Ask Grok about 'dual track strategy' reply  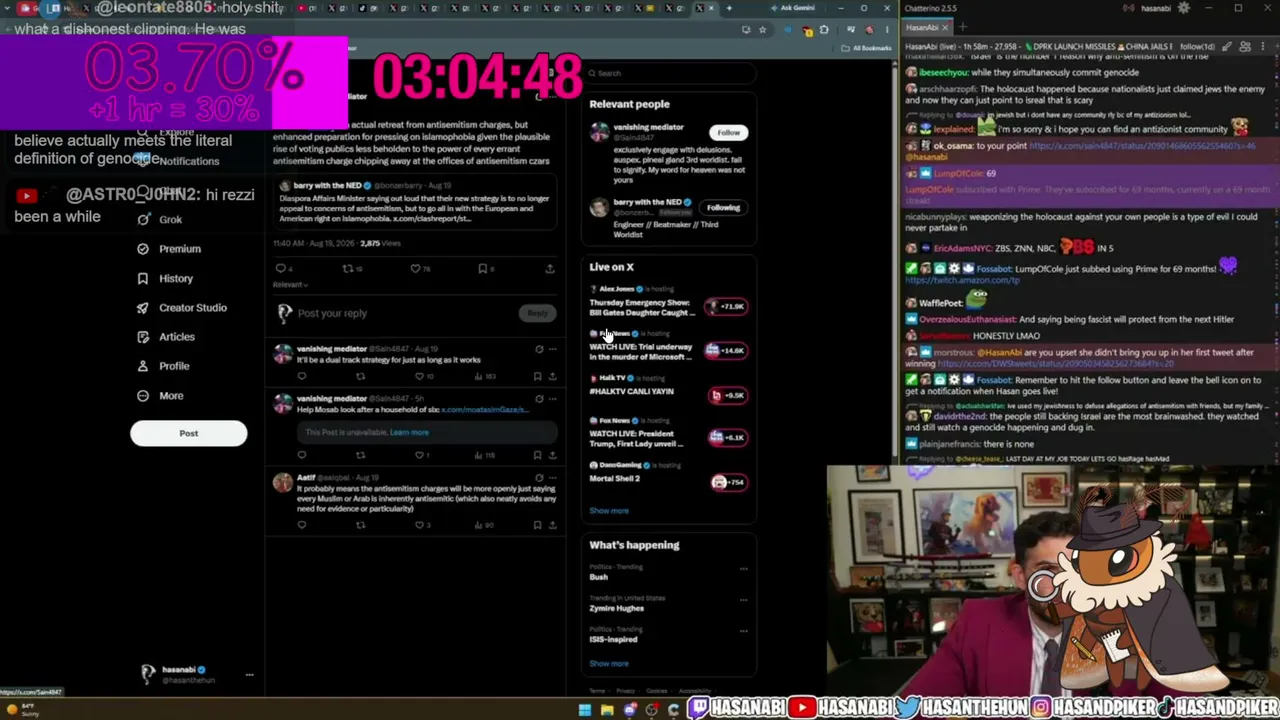(x=539, y=349)
